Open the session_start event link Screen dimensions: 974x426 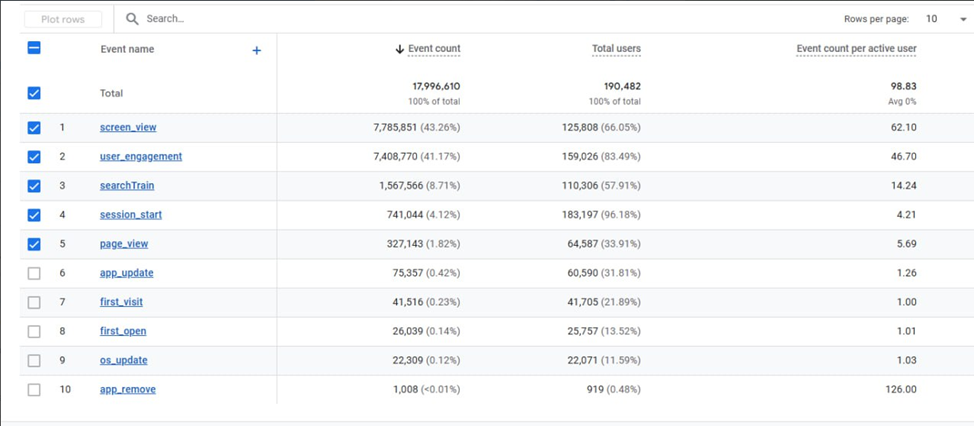[130, 215]
